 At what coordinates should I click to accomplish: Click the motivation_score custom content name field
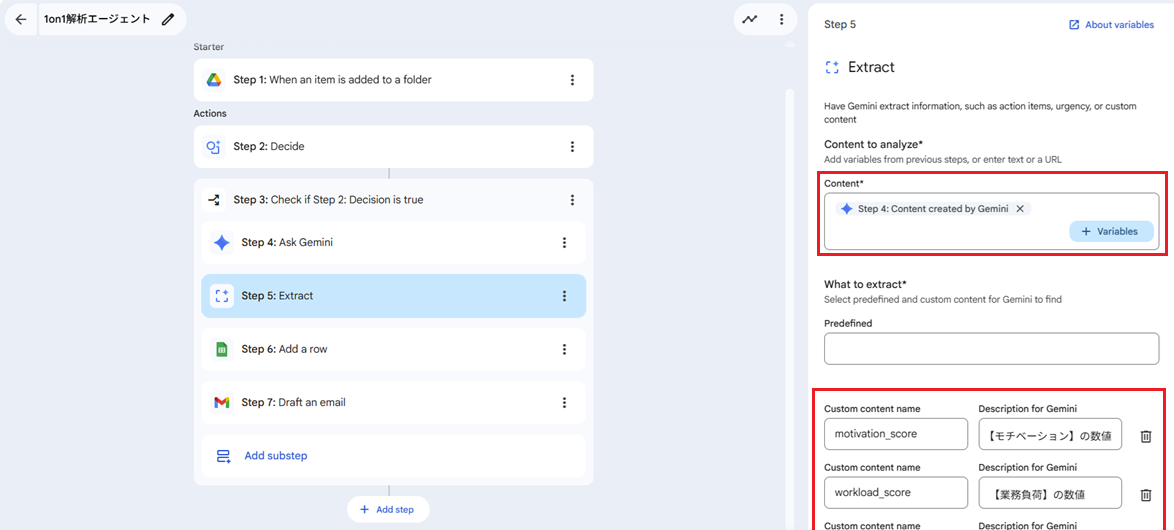coord(895,434)
